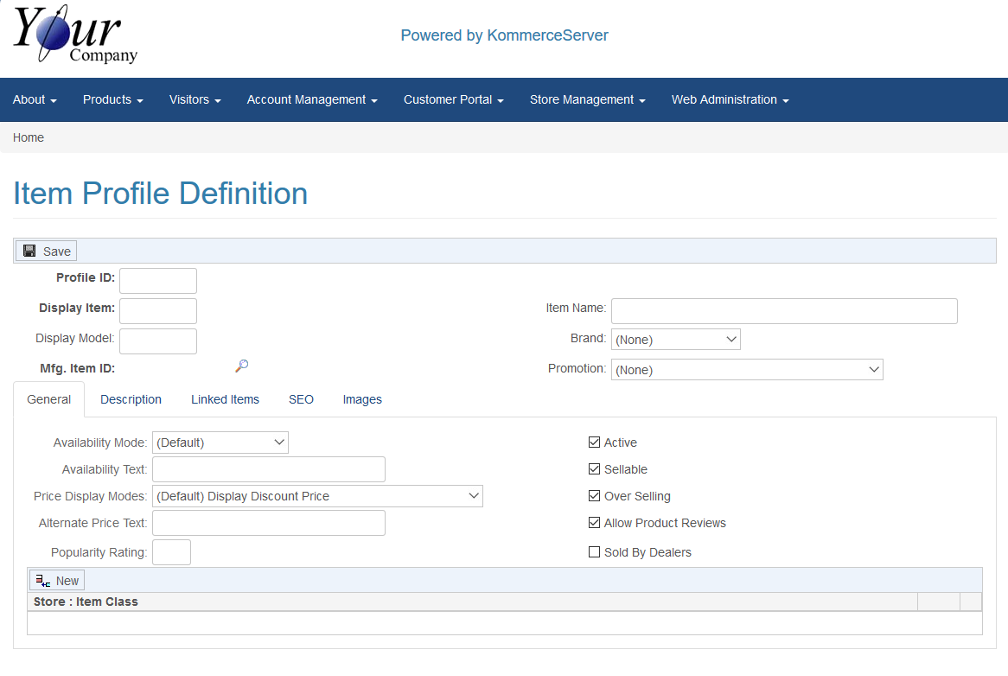Image resolution: width=1008 pixels, height=676 pixels.
Task: Switch to the Linked Items tab
Action: (x=225, y=400)
